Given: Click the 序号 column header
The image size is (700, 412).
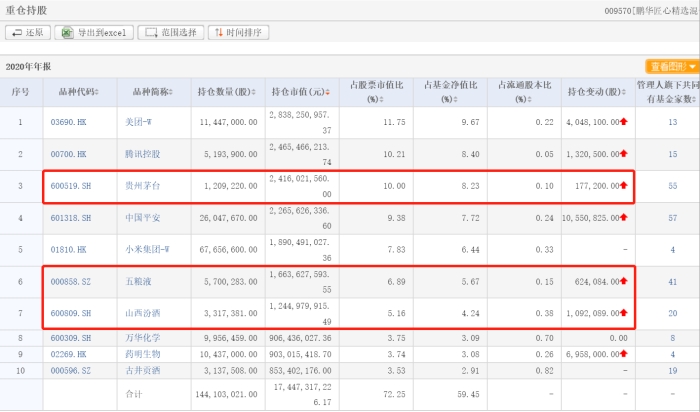Looking at the screenshot, I should point(20,92).
